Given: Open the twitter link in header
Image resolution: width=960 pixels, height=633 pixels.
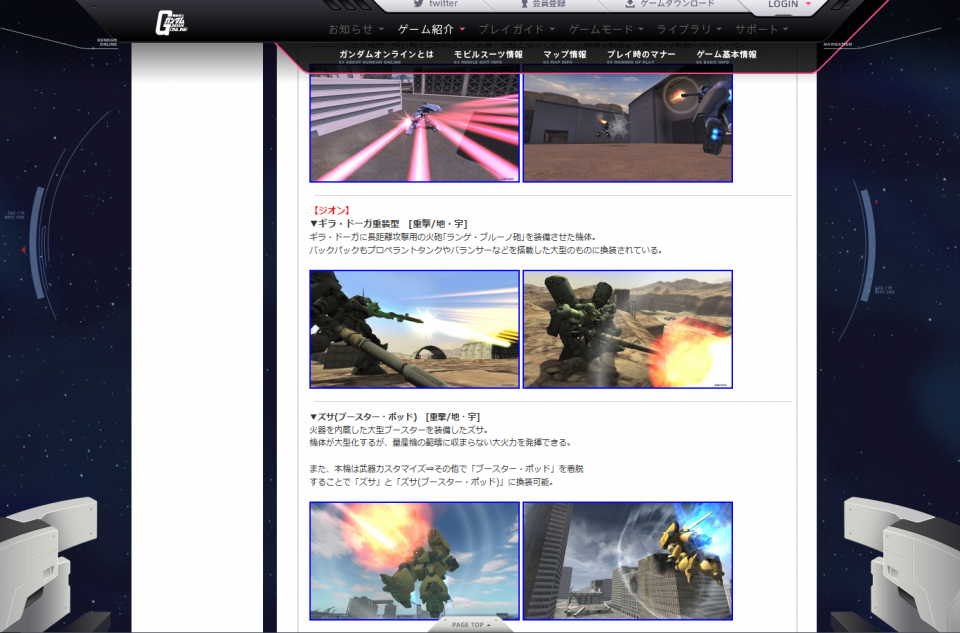Looking at the screenshot, I should [x=435, y=4].
